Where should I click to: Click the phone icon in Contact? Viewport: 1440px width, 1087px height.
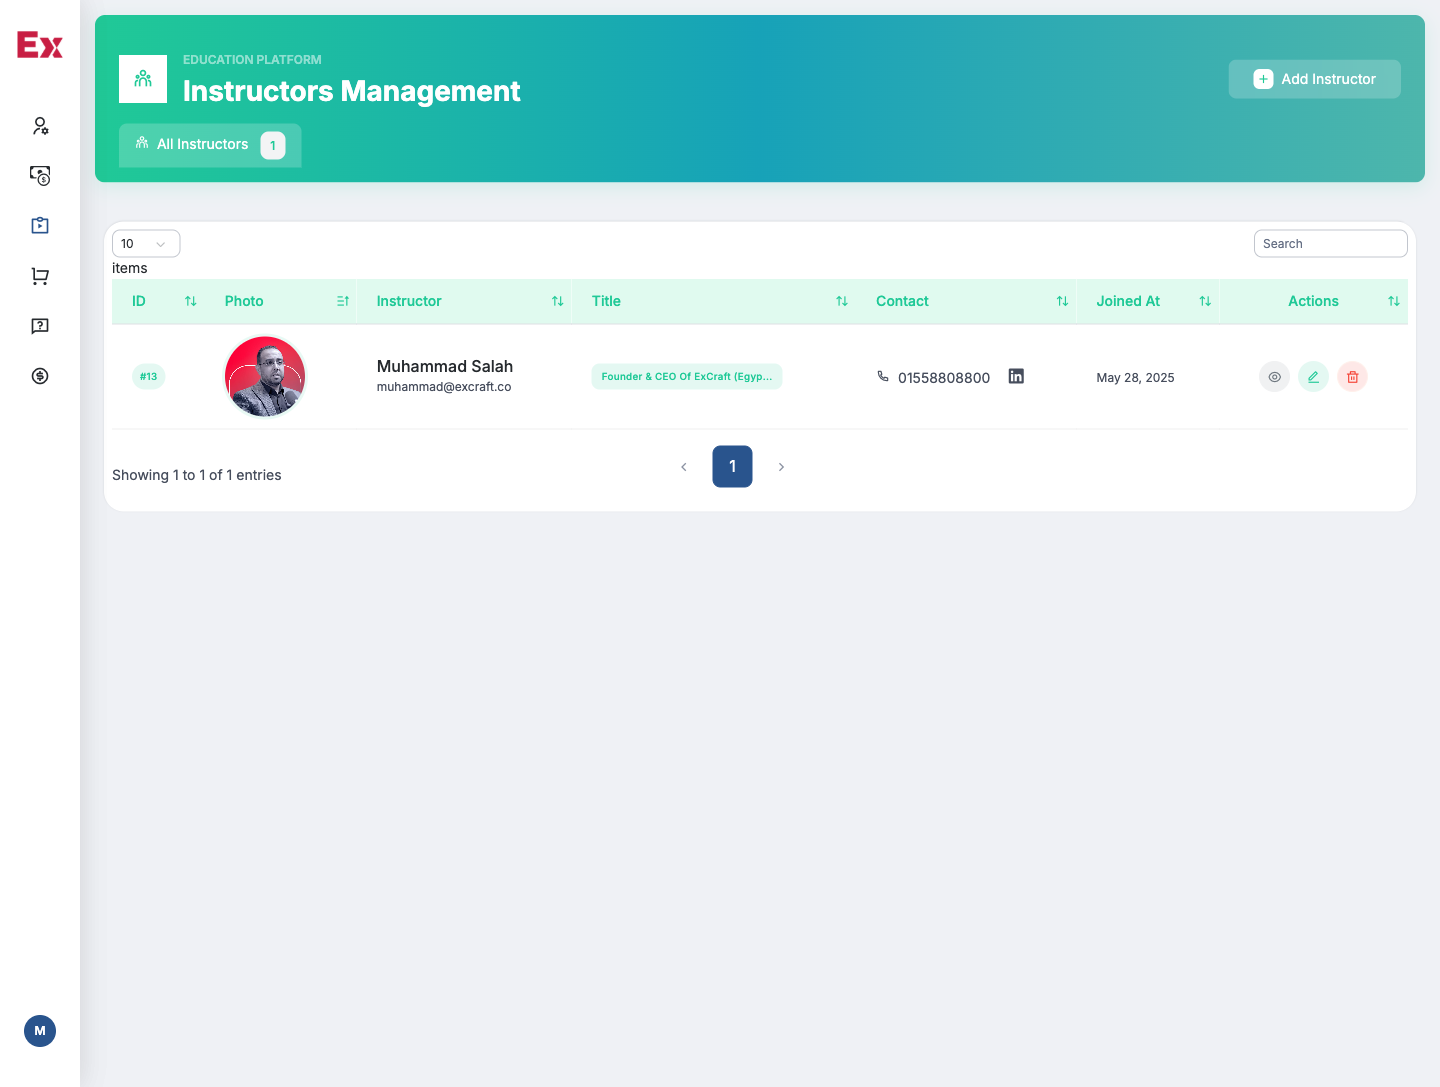pyautogui.click(x=883, y=377)
